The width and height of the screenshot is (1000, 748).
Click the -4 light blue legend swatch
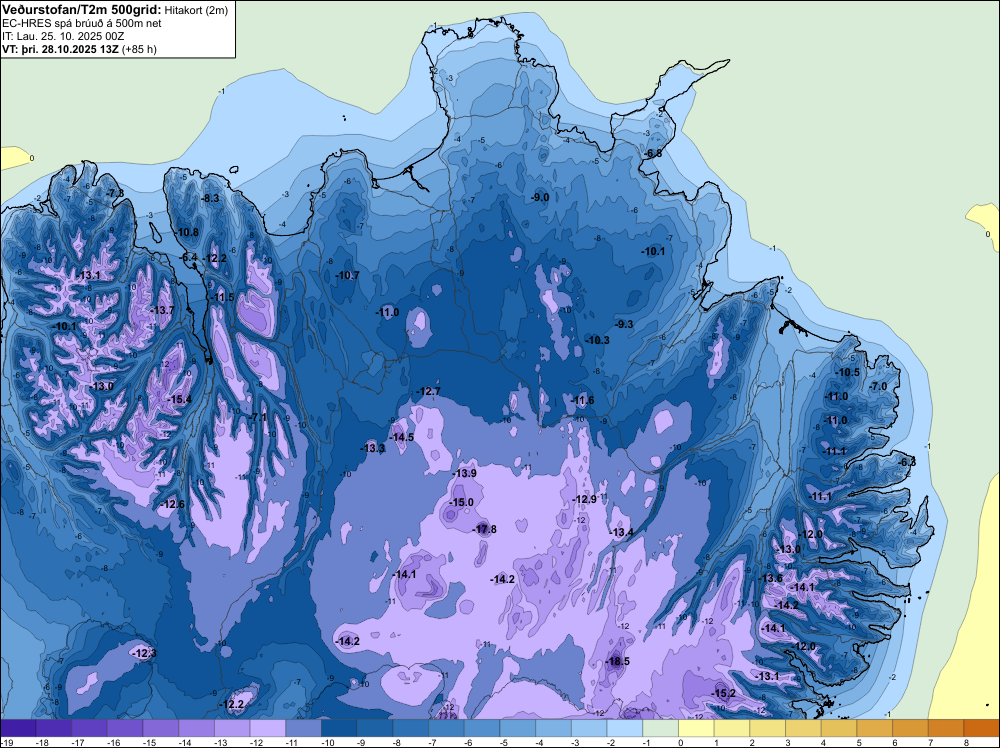tap(554, 728)
